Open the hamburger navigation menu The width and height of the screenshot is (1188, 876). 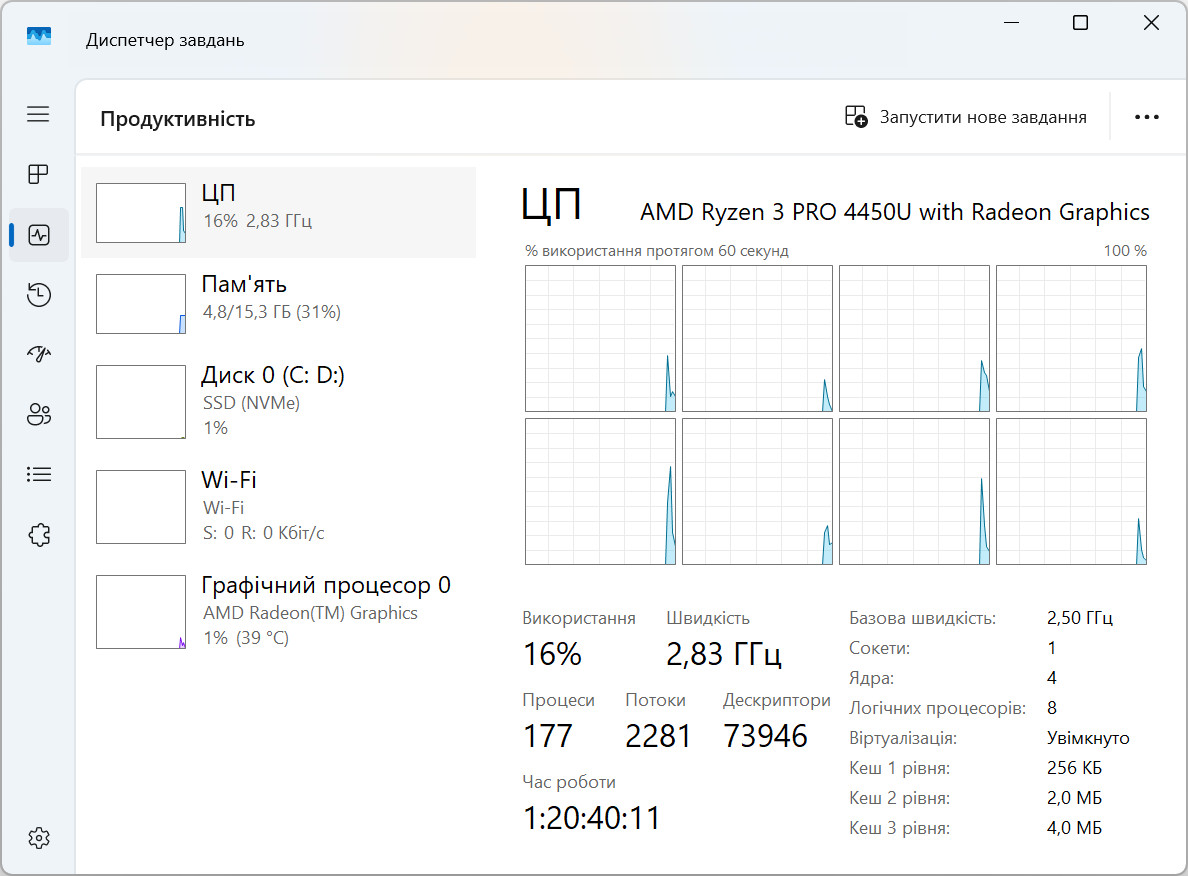pyautogui.click(x=39, y=114)
